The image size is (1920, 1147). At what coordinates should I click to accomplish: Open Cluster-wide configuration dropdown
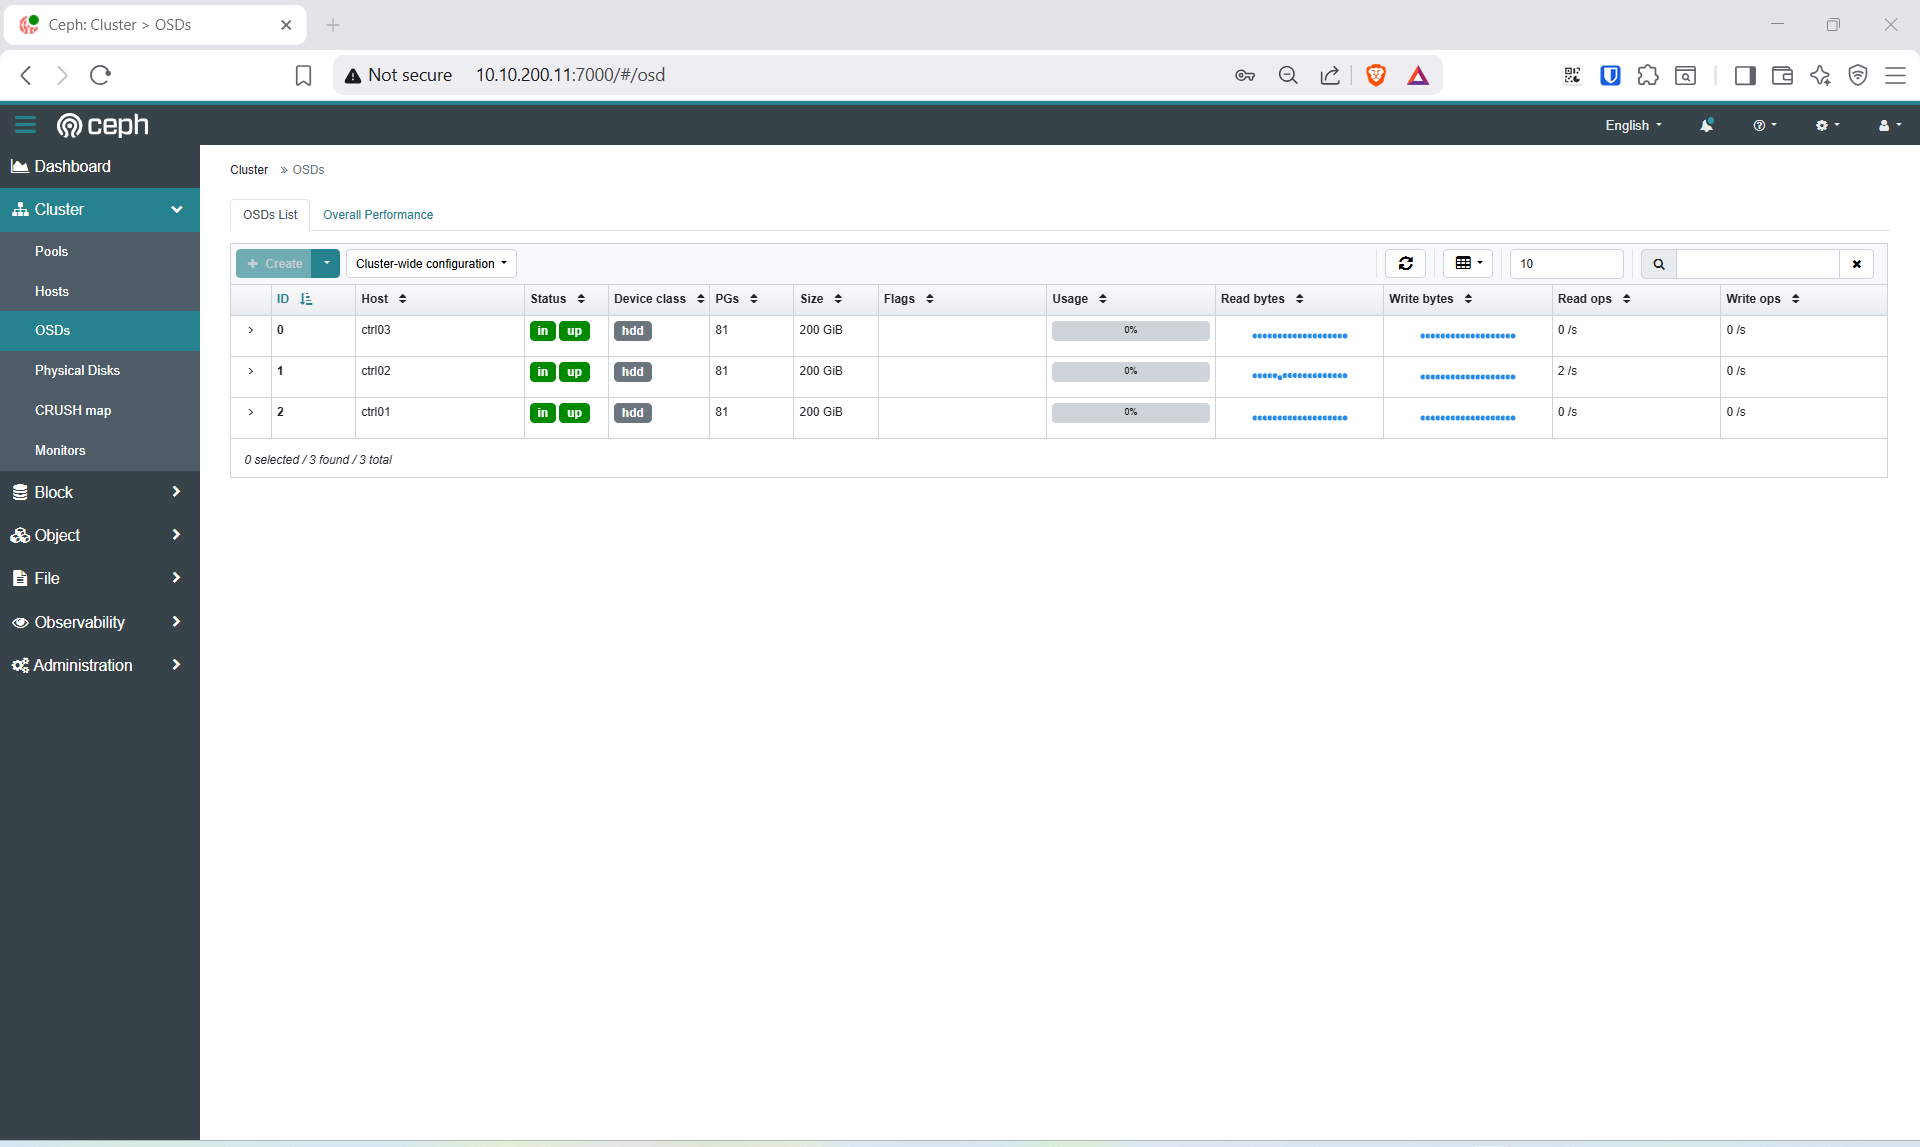coord(431,264)
